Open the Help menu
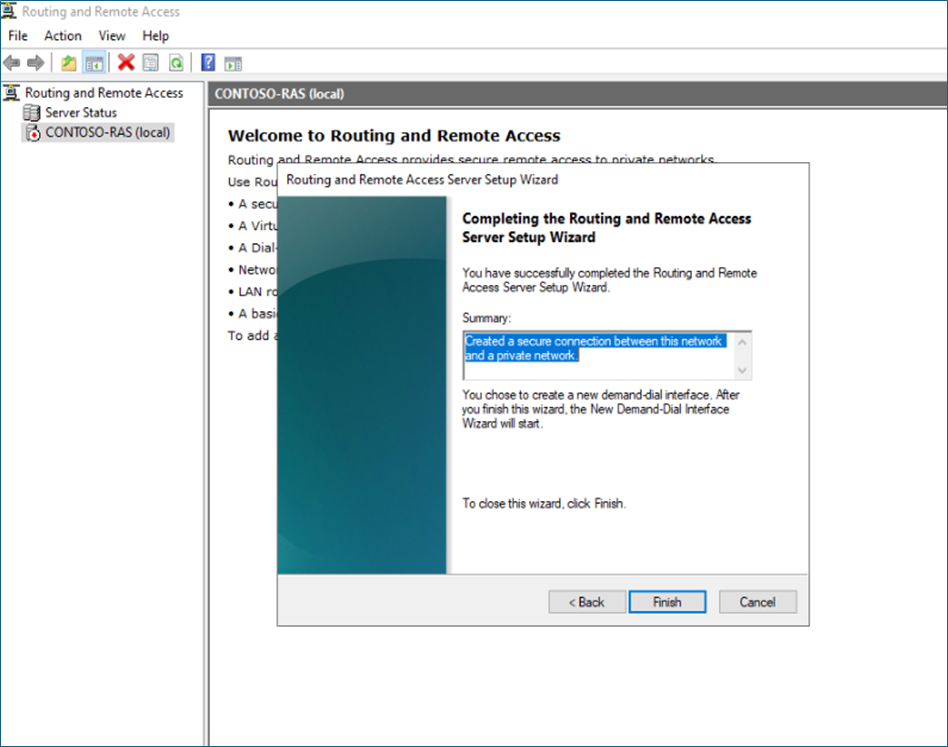 [x=156, y=36]
